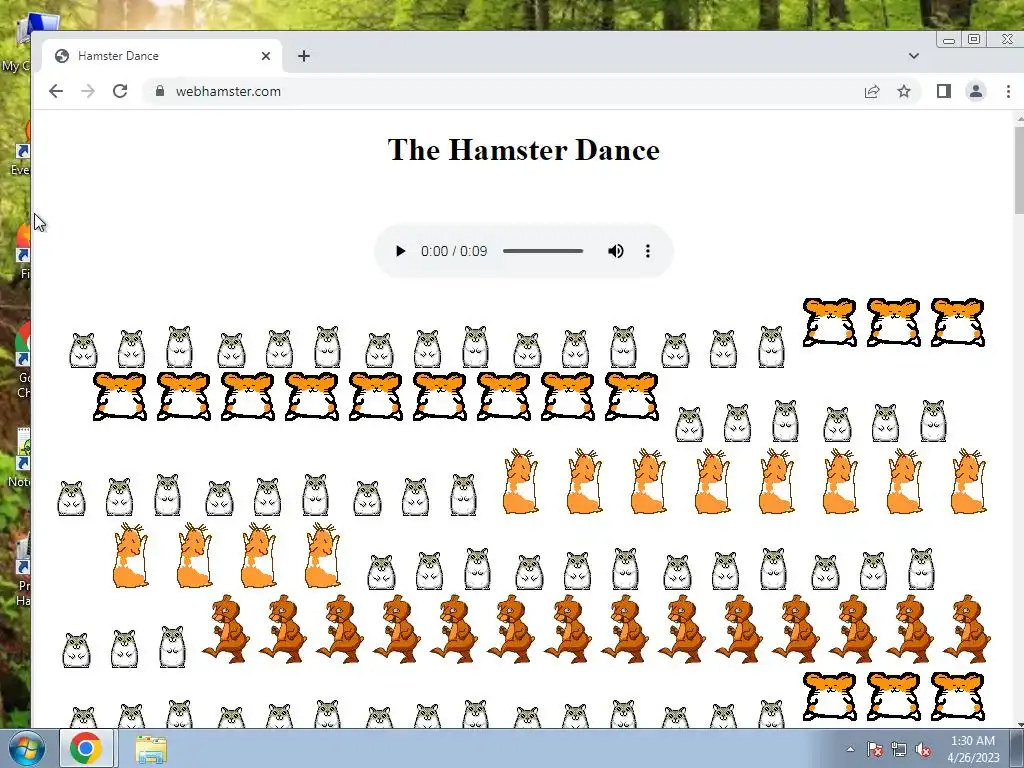This screenshot has width=1024, height=768.
Task: Minimize the Chrome window
Action: (x=949, y=40)
